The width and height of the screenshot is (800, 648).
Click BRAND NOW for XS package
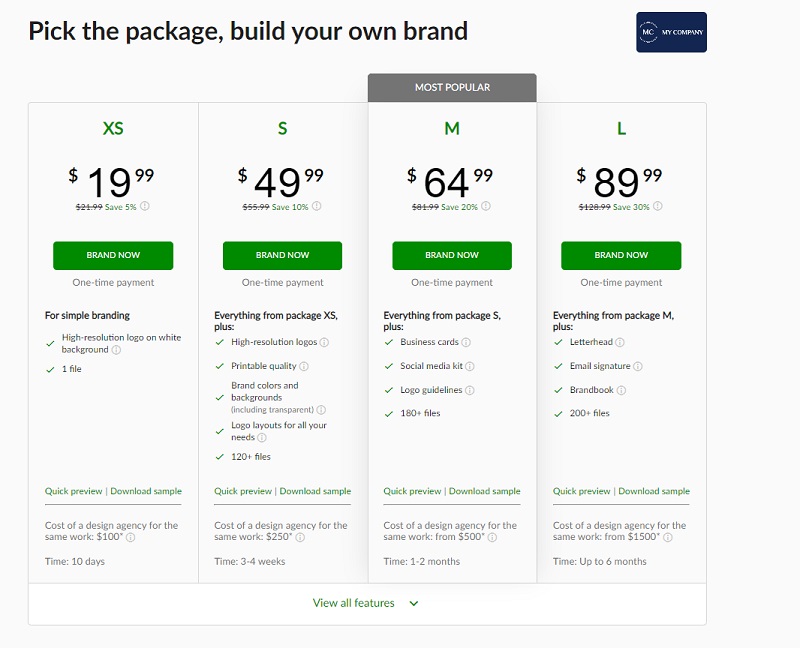point(113,255)
